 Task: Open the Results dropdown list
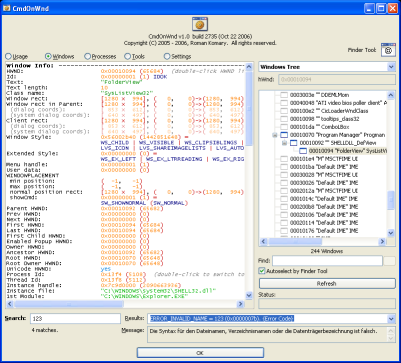(391, 319)
